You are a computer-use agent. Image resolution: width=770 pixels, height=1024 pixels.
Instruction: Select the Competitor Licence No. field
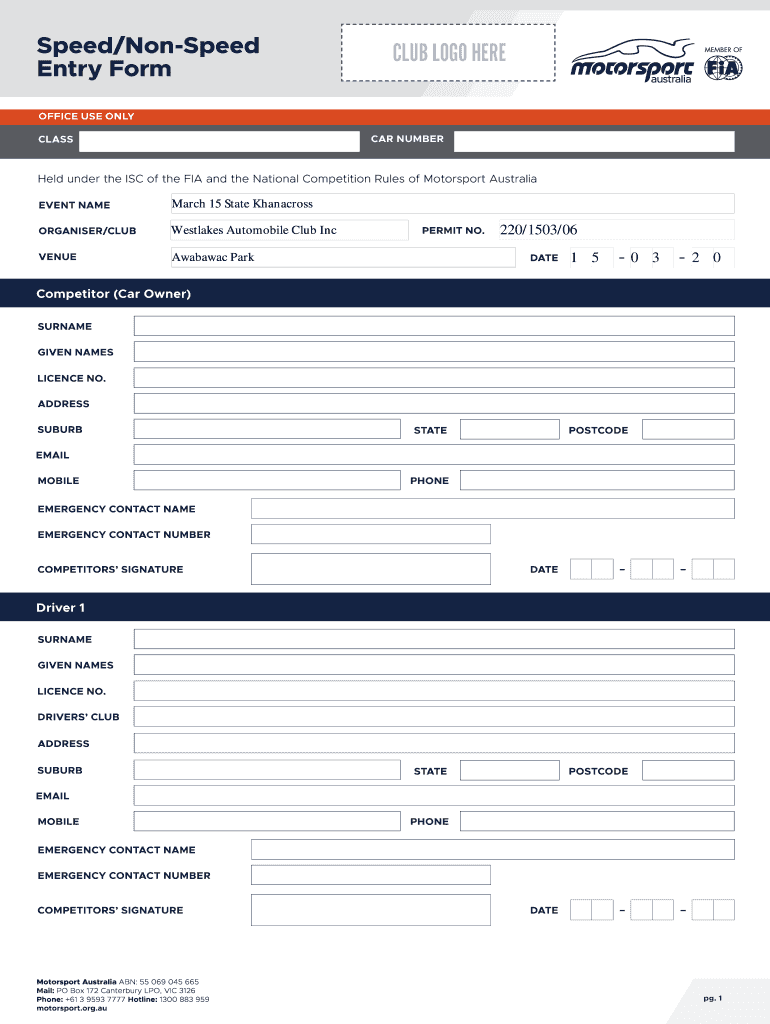coord(434,378)
